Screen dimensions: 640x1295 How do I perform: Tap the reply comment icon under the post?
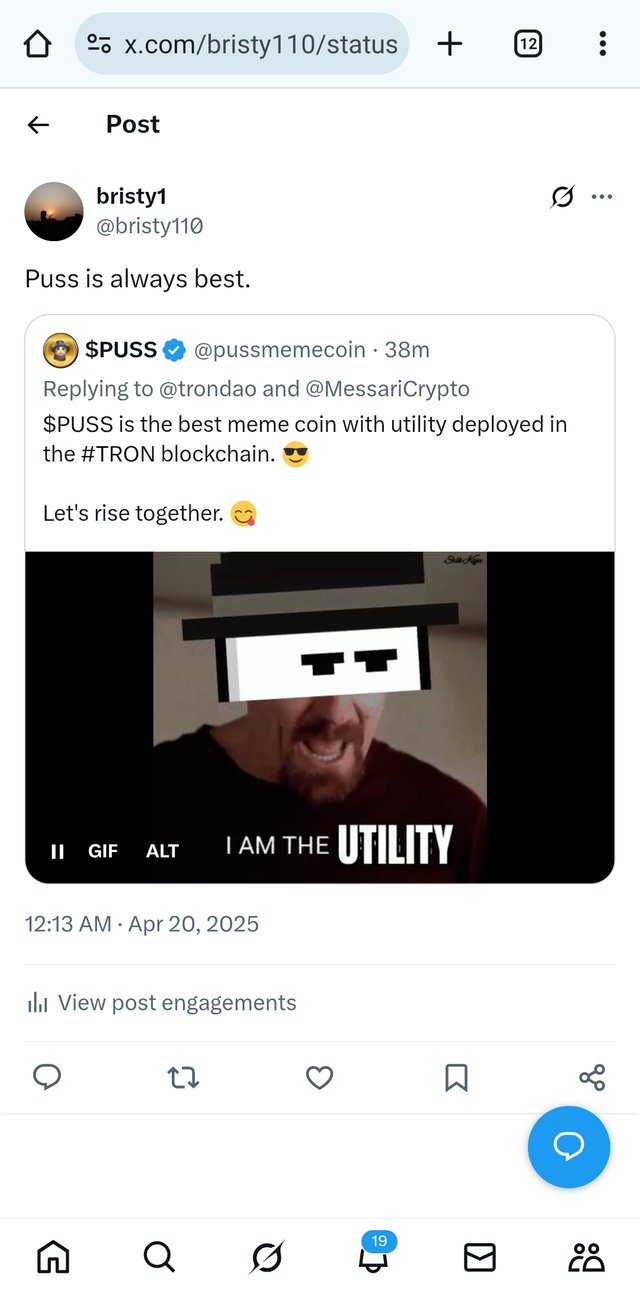pyautogui.click(x=47, y=1077)
